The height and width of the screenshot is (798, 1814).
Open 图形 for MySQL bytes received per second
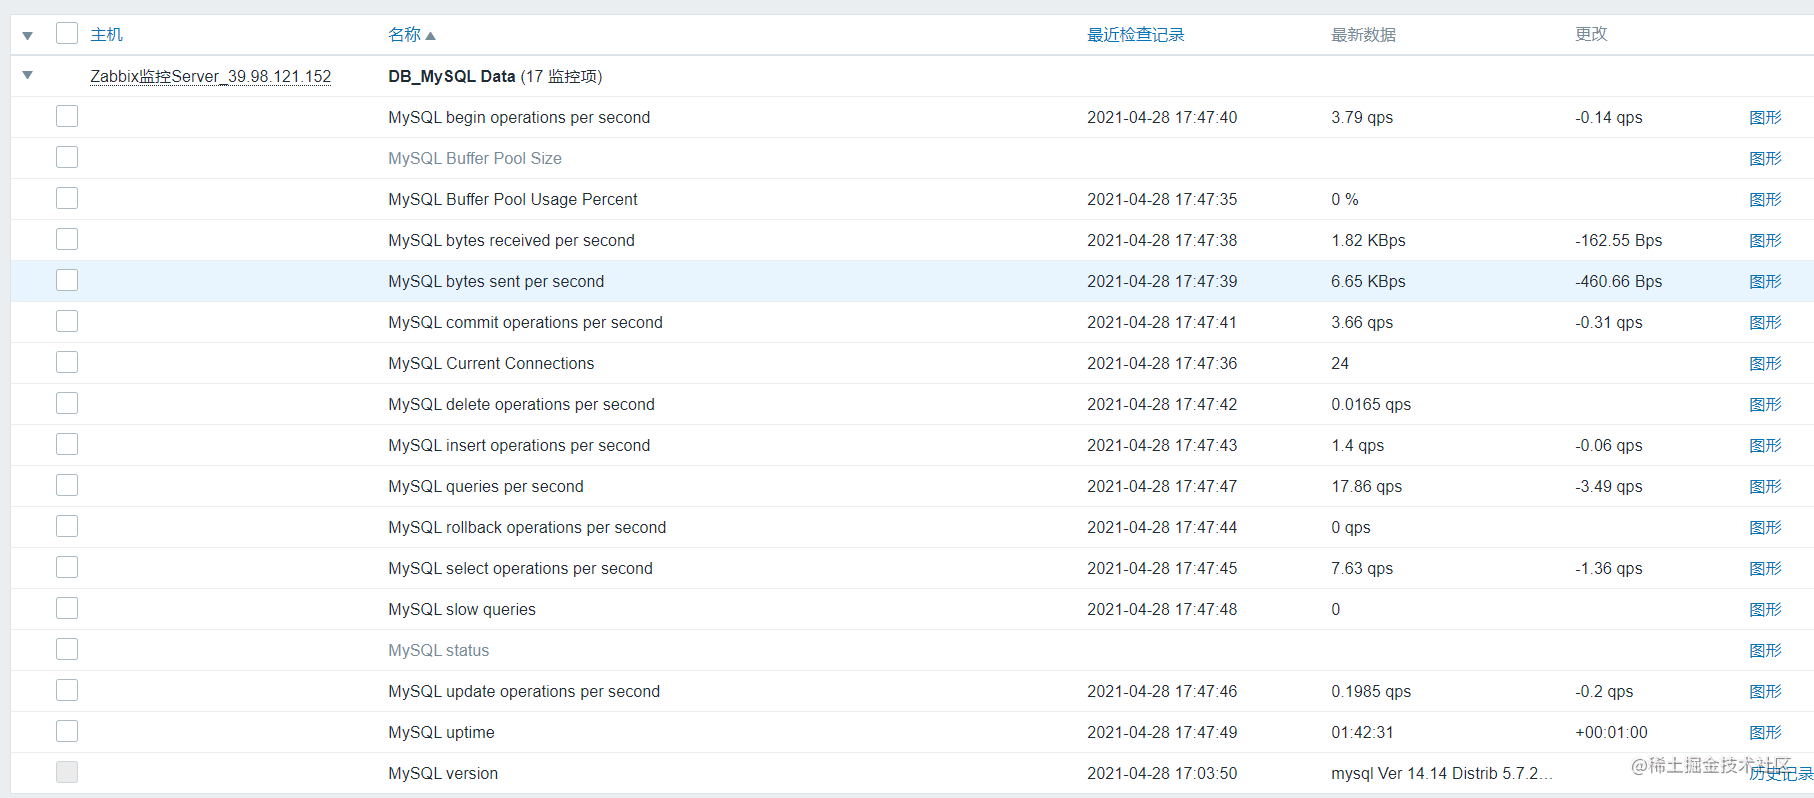1765,240
